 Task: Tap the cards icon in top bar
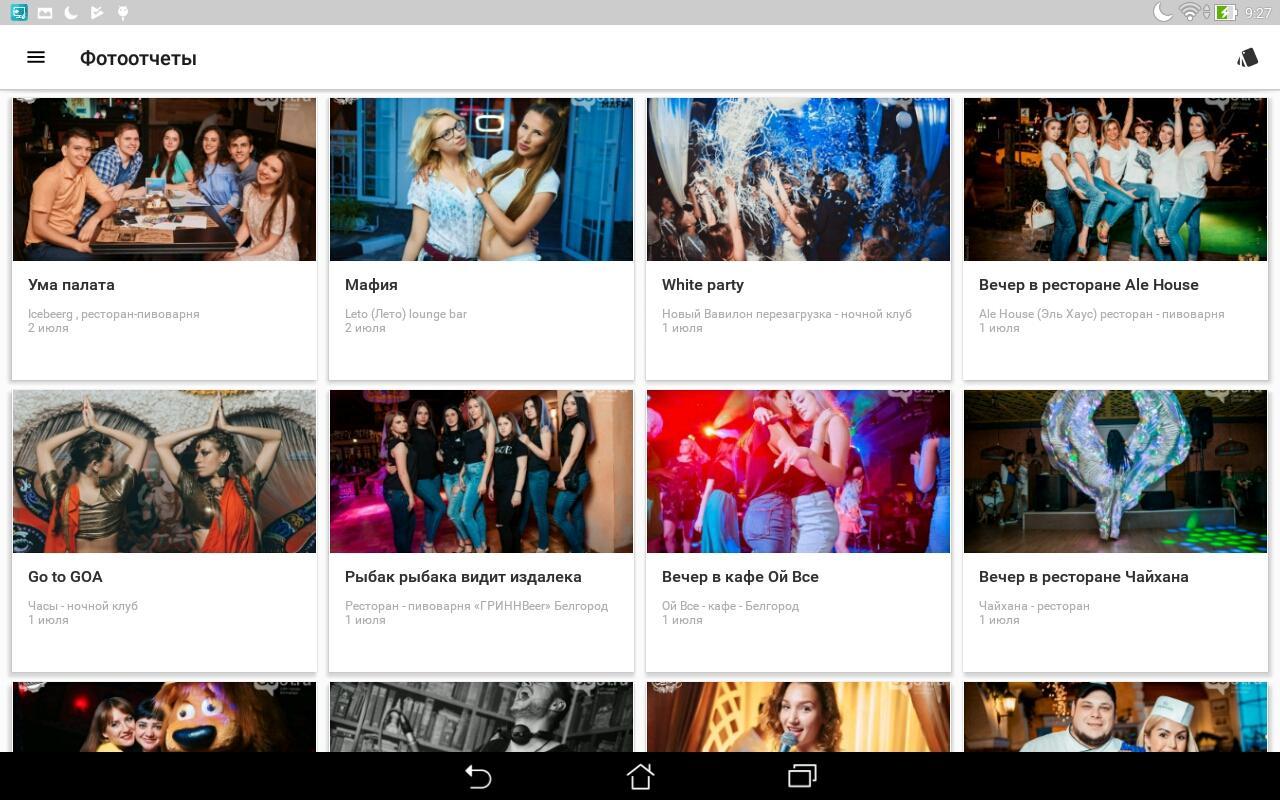[x=1247, y=58]
